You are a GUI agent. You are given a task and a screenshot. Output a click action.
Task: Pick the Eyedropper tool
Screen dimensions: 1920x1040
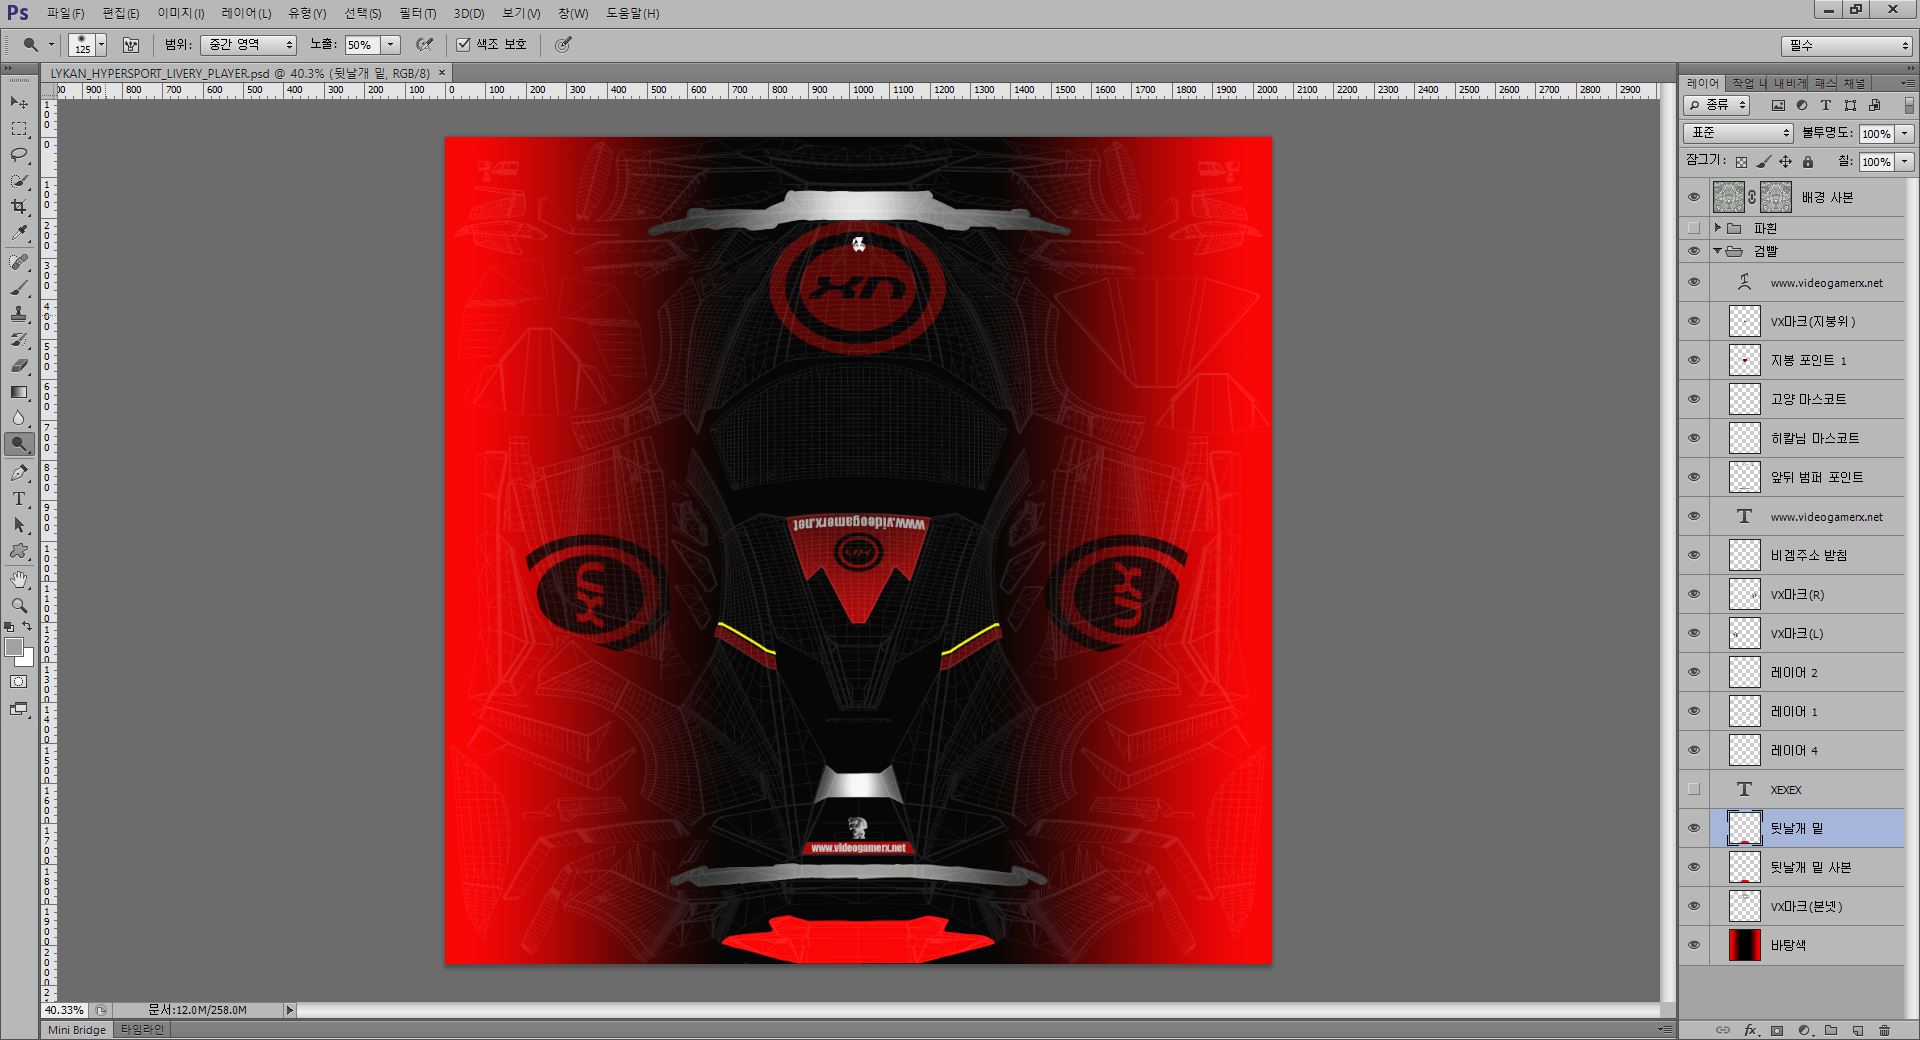(19, 233)
